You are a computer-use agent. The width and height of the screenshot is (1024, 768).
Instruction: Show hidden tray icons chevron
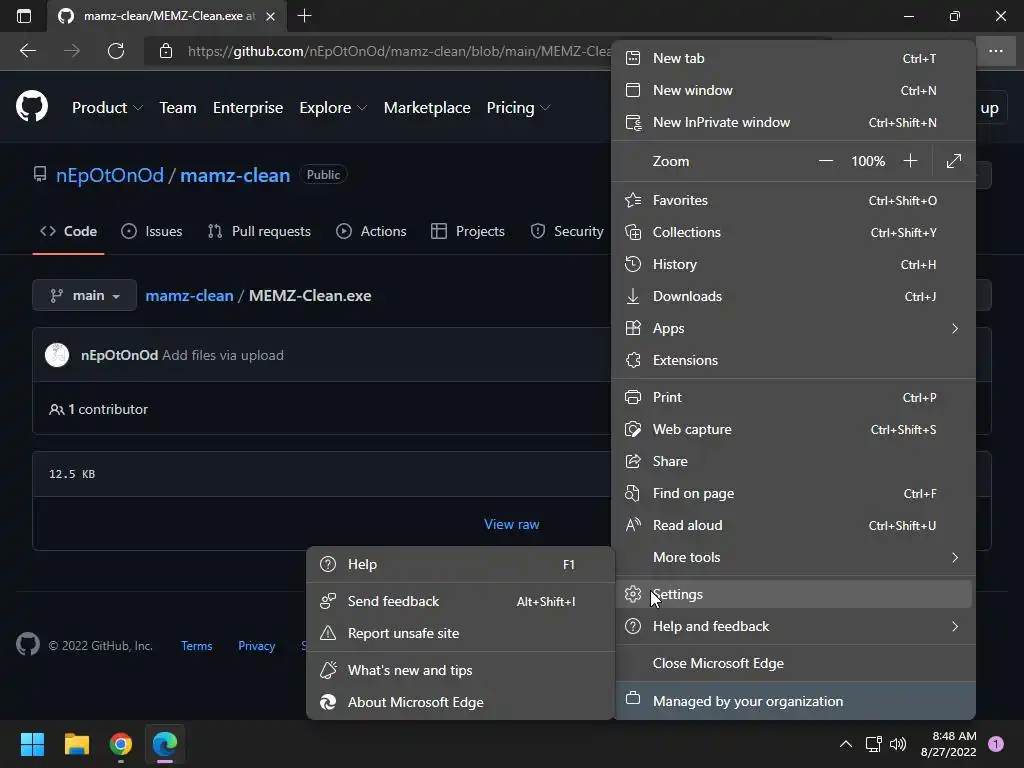tap(846, 744)
